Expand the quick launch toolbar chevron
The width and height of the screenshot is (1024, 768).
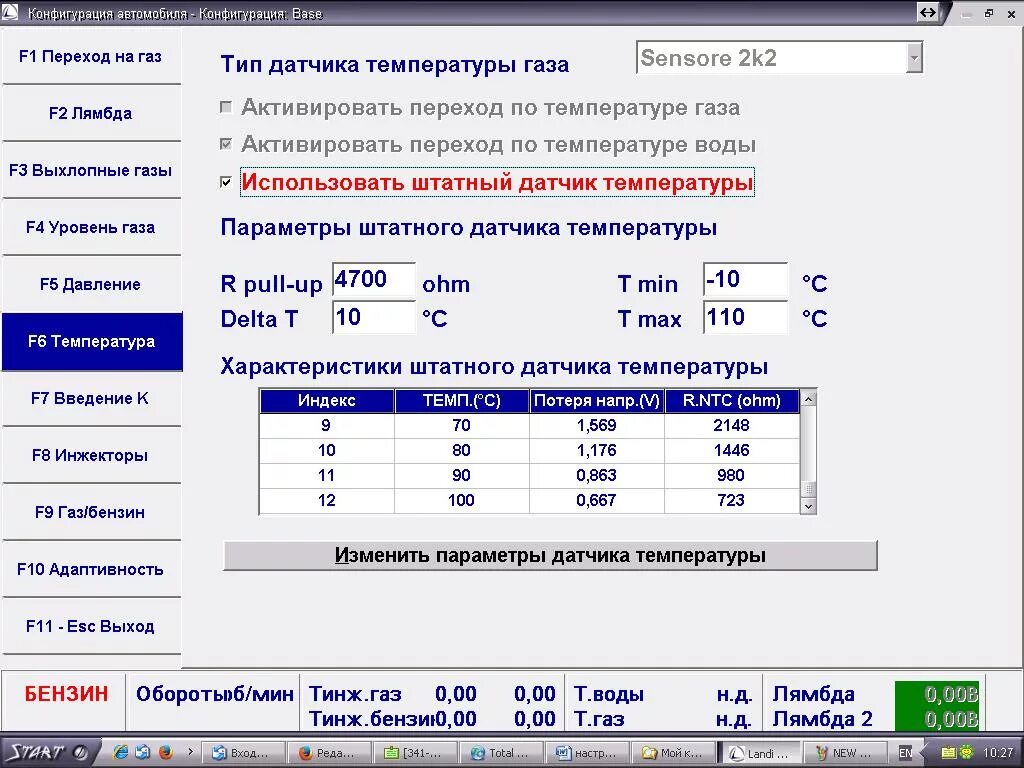point(191,752)
